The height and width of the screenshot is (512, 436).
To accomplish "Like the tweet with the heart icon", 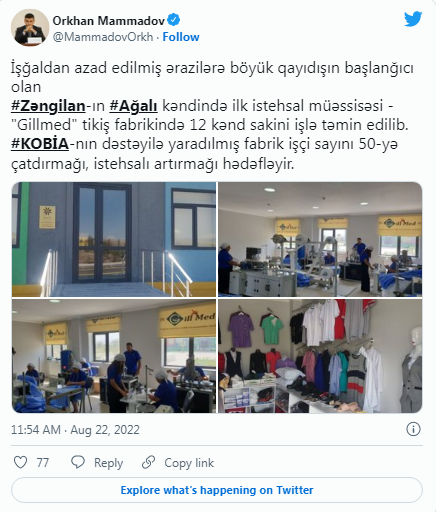I will (20, 462).
